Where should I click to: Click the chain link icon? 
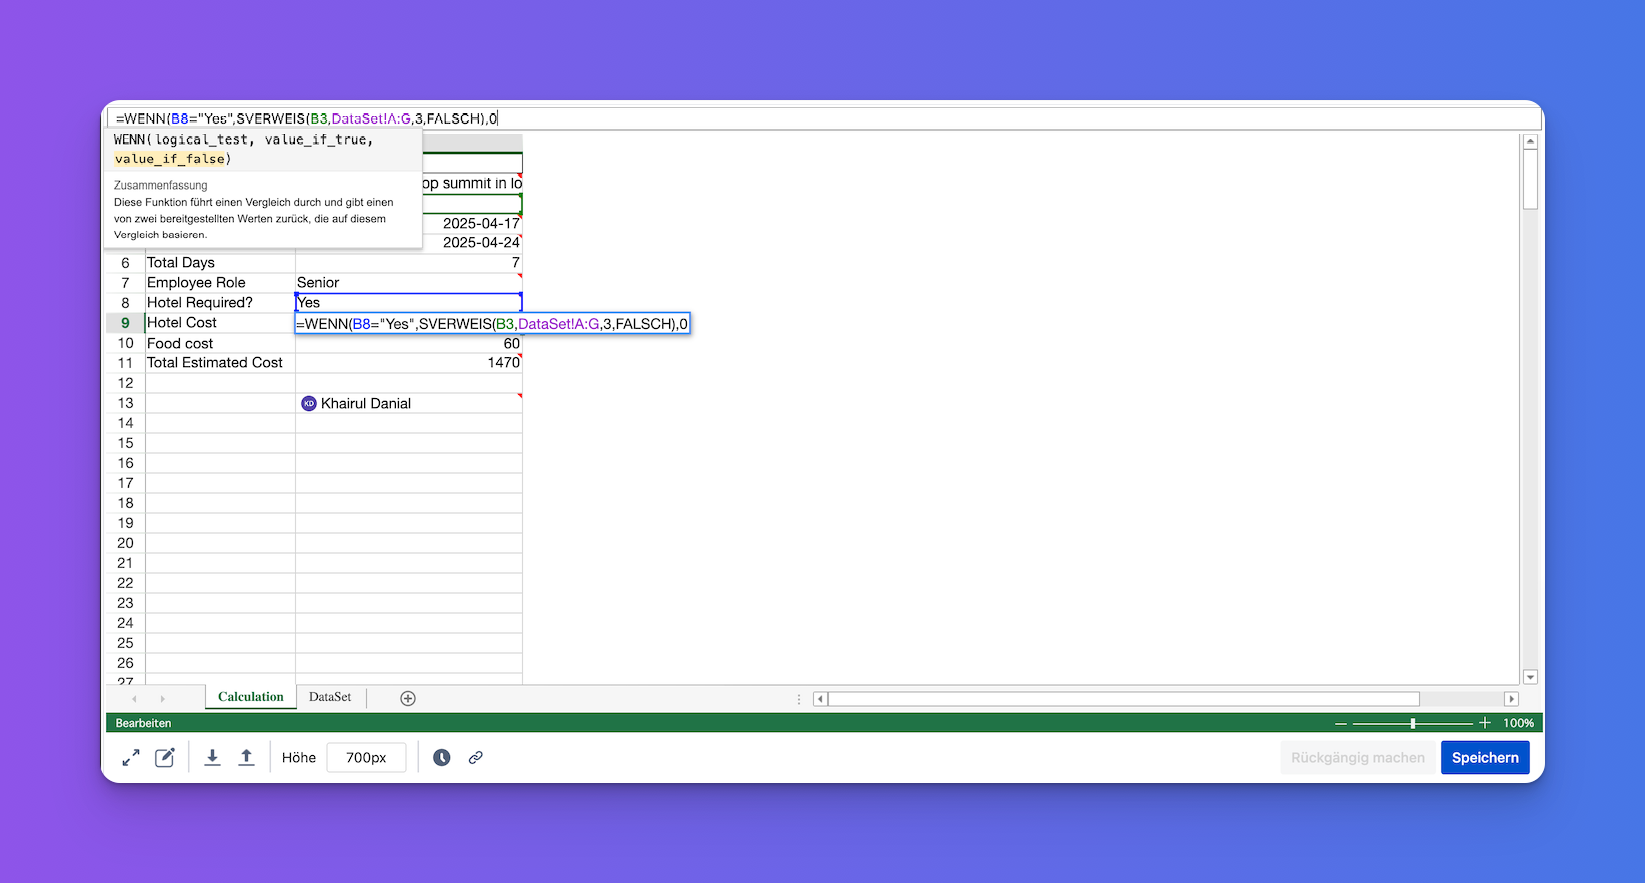coord(476,758)
